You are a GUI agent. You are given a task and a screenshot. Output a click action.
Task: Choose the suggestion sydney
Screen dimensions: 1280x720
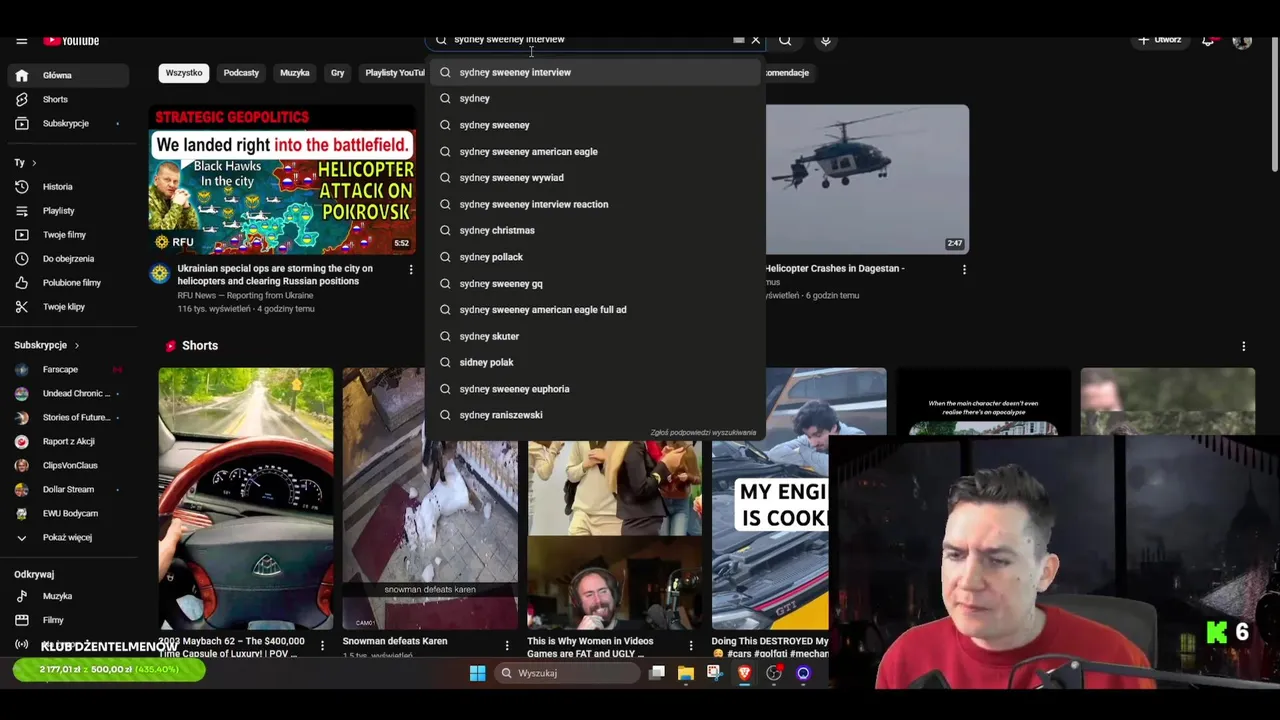coord(596,98)
